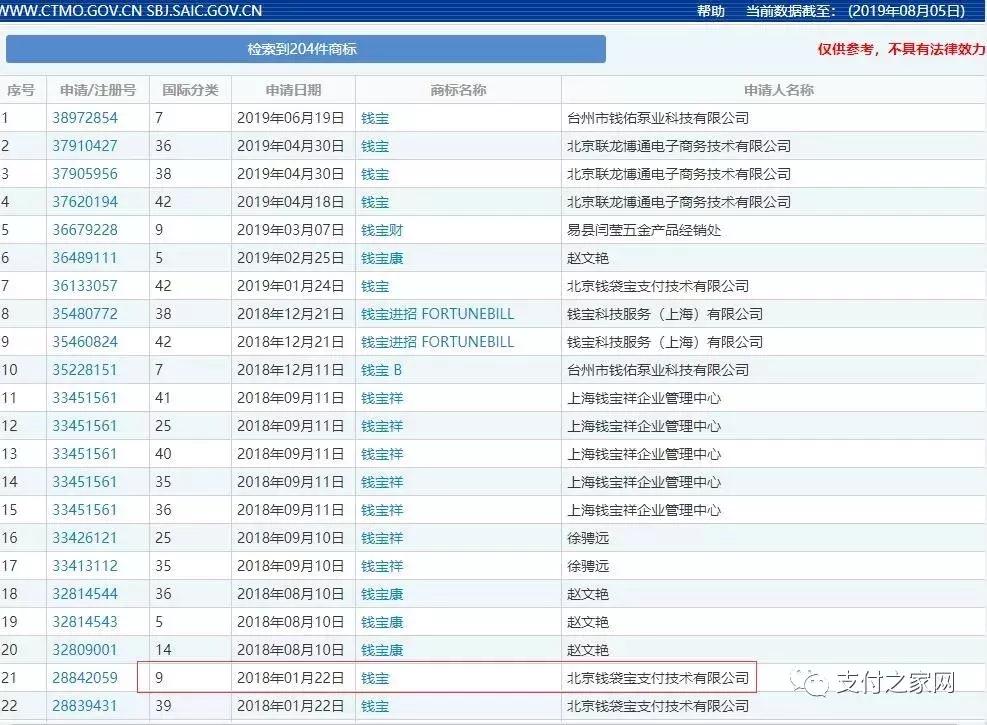Open application number 36489111
This screenshot has width=987, height=725.
click(x=85, y=258)
